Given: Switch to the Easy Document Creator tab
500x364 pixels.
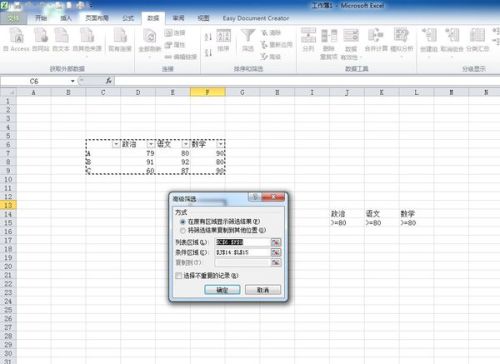Looking at the screenshot, I should pyautogui.click(x=256, y=18).
